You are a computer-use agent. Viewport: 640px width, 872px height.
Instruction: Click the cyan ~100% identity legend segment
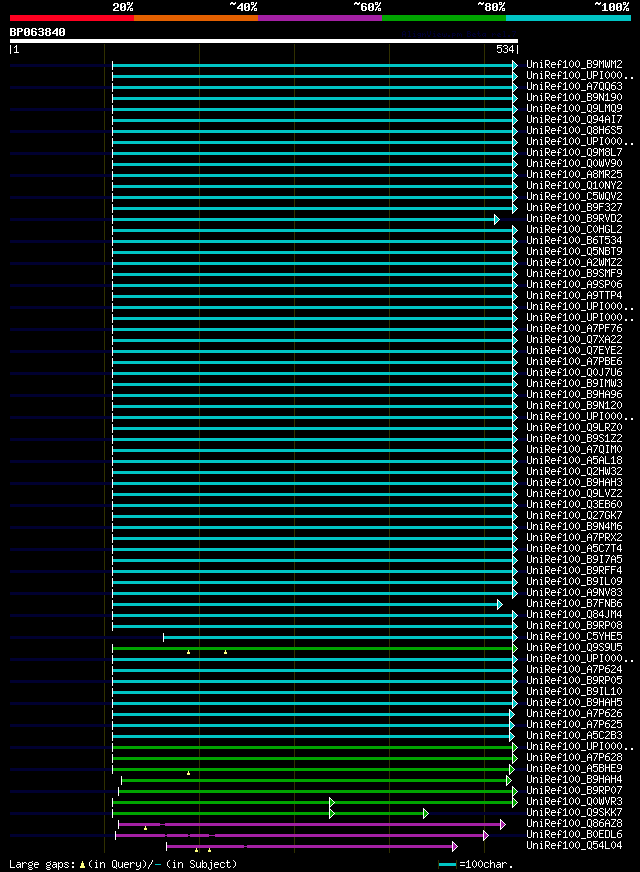pos(568,18)
